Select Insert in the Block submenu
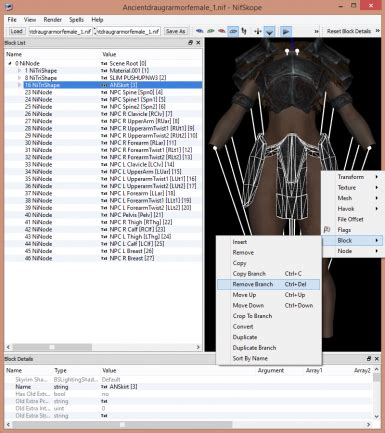Viewport: 385px width, 433px height. click(x=268, y=242)
